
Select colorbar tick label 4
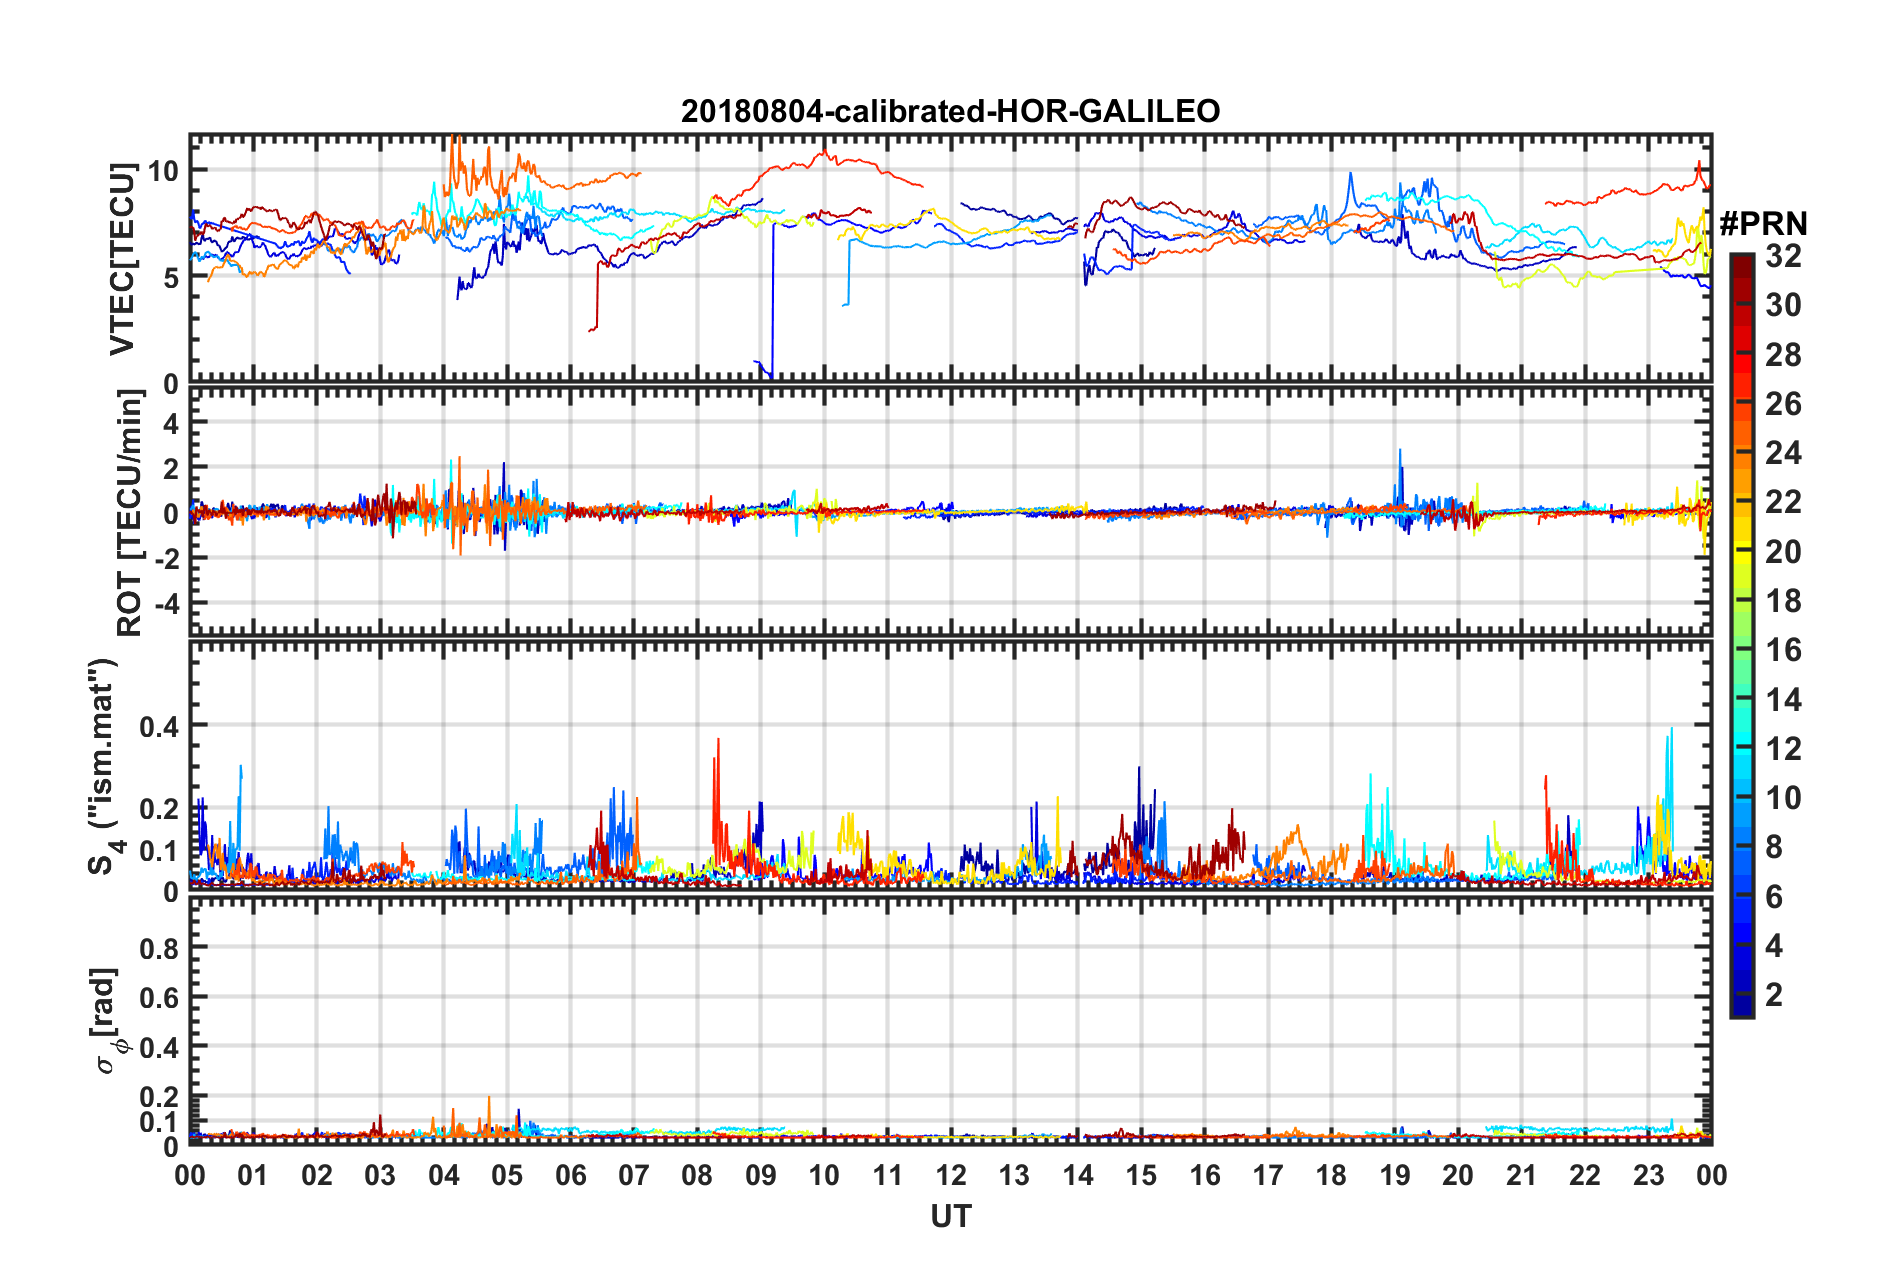click(x=1774, y=946)
